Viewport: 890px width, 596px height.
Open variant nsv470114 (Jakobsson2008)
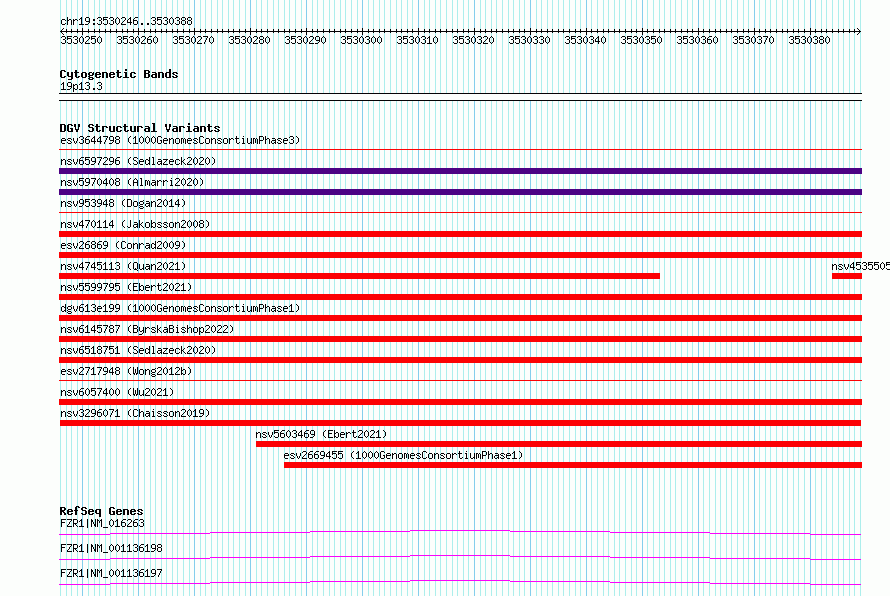pyautogui.click(x=135, y=224)
